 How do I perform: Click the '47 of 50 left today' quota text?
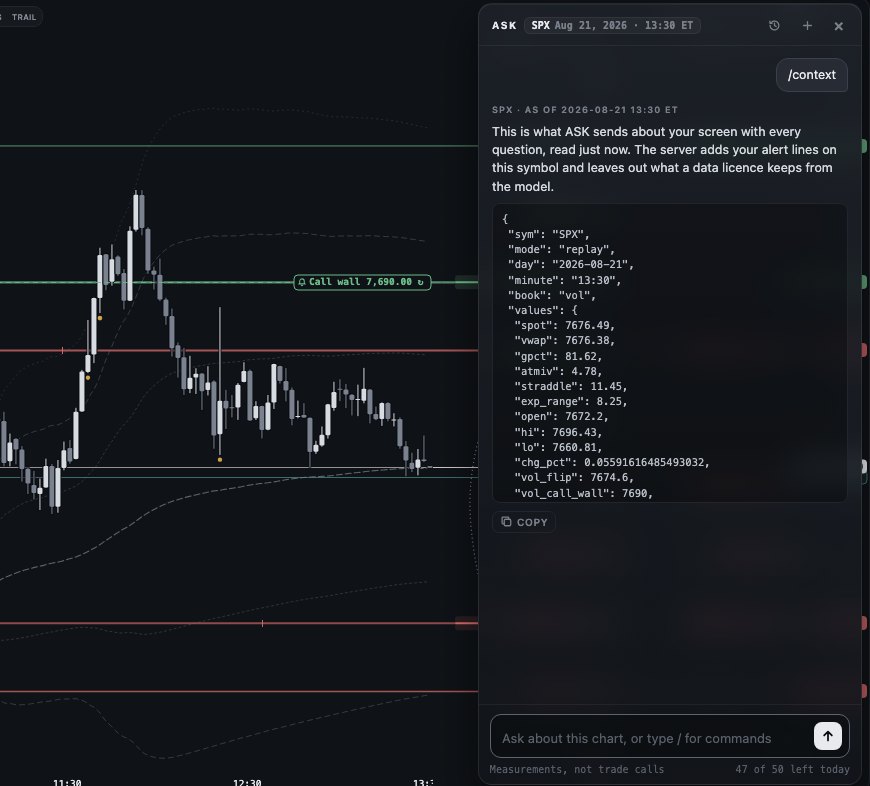(x=792, y=769)
